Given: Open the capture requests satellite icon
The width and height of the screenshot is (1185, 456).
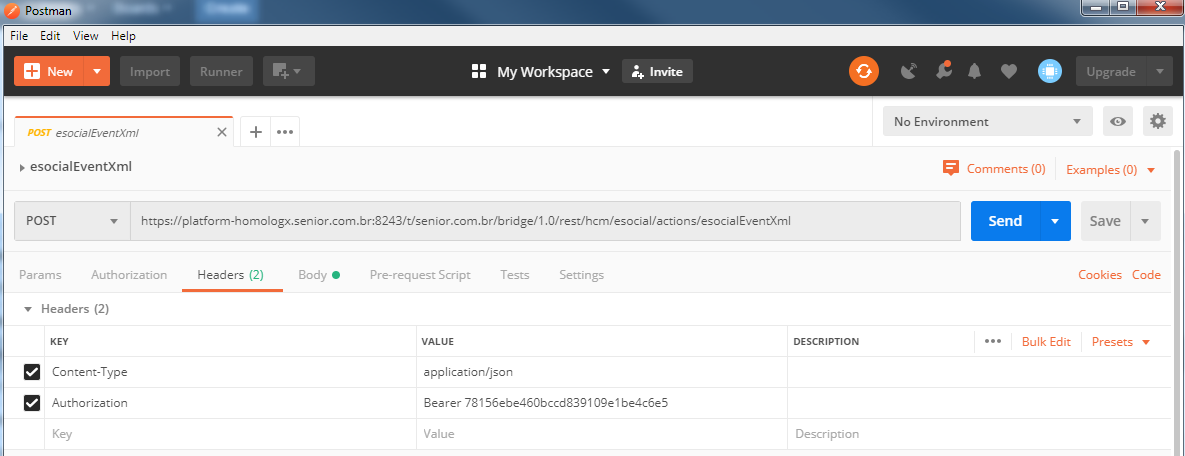Looking at the screenshot, I should [910, 72].
